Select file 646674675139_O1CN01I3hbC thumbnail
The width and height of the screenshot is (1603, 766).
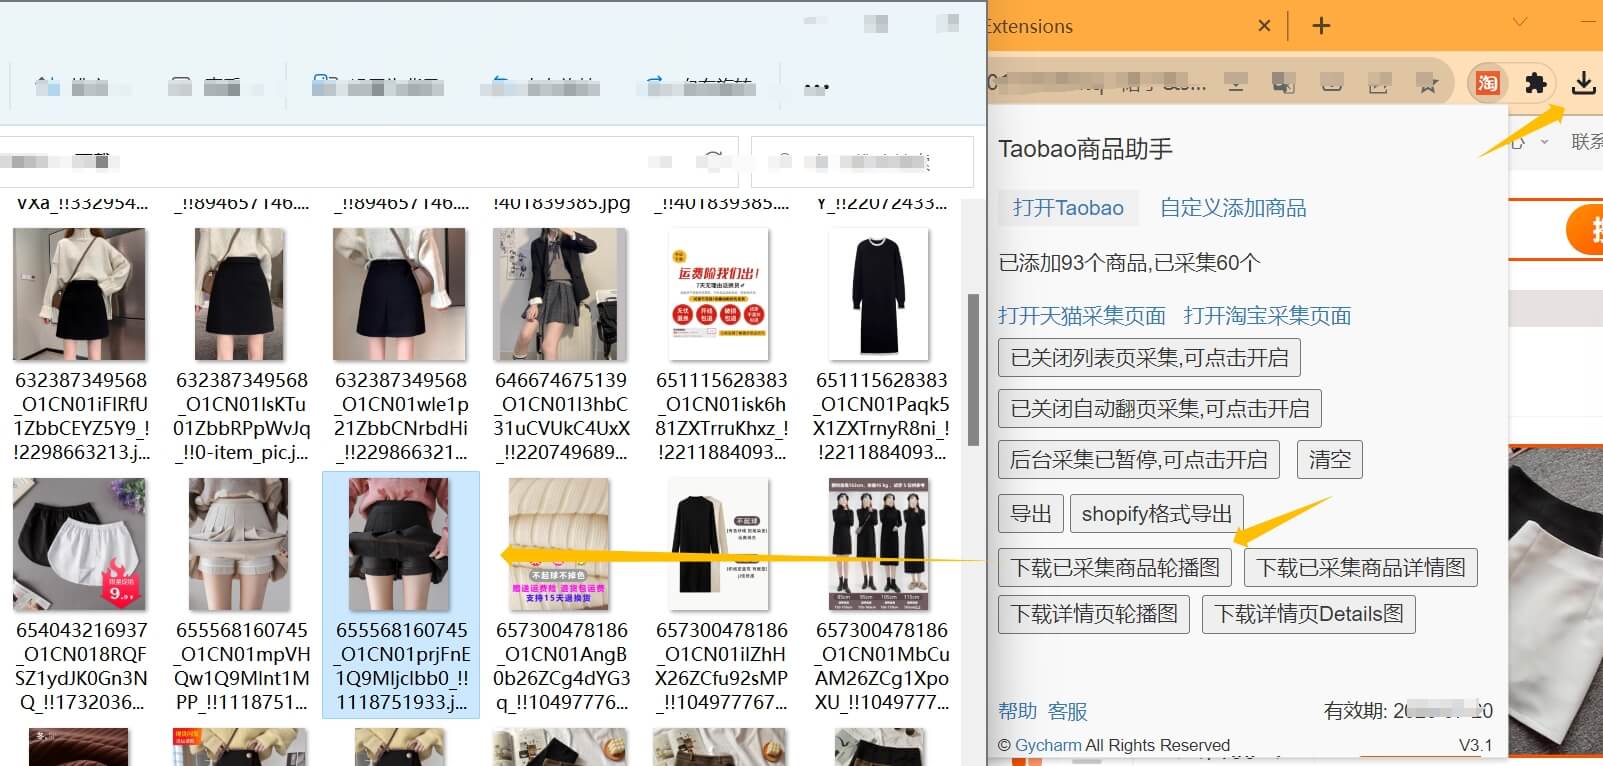[x=560, y=294]
